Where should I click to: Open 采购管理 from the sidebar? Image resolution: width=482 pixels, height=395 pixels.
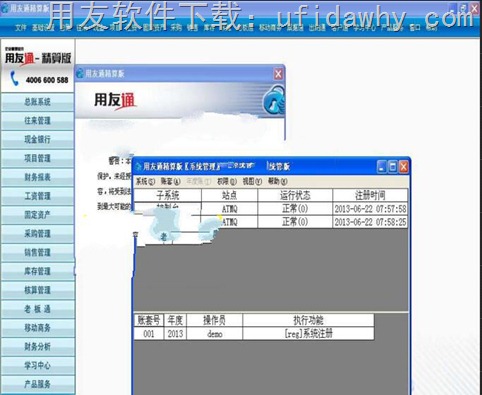pyautogui.click(x=37, y=234)
